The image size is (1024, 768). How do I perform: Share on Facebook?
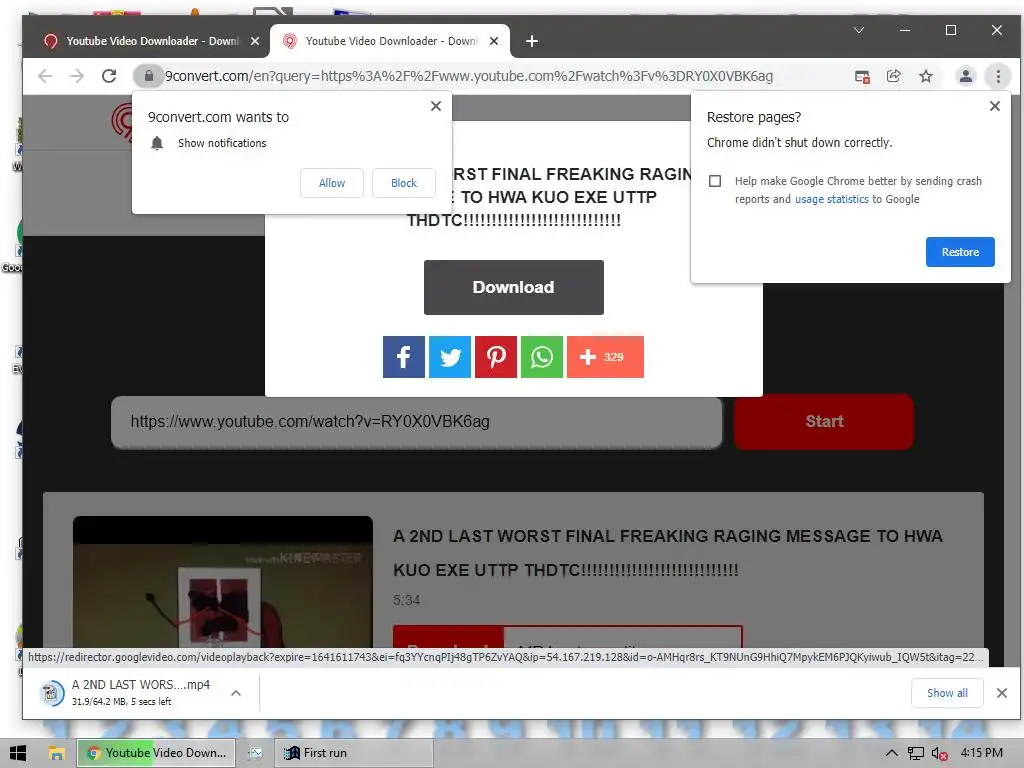point(404,357)
